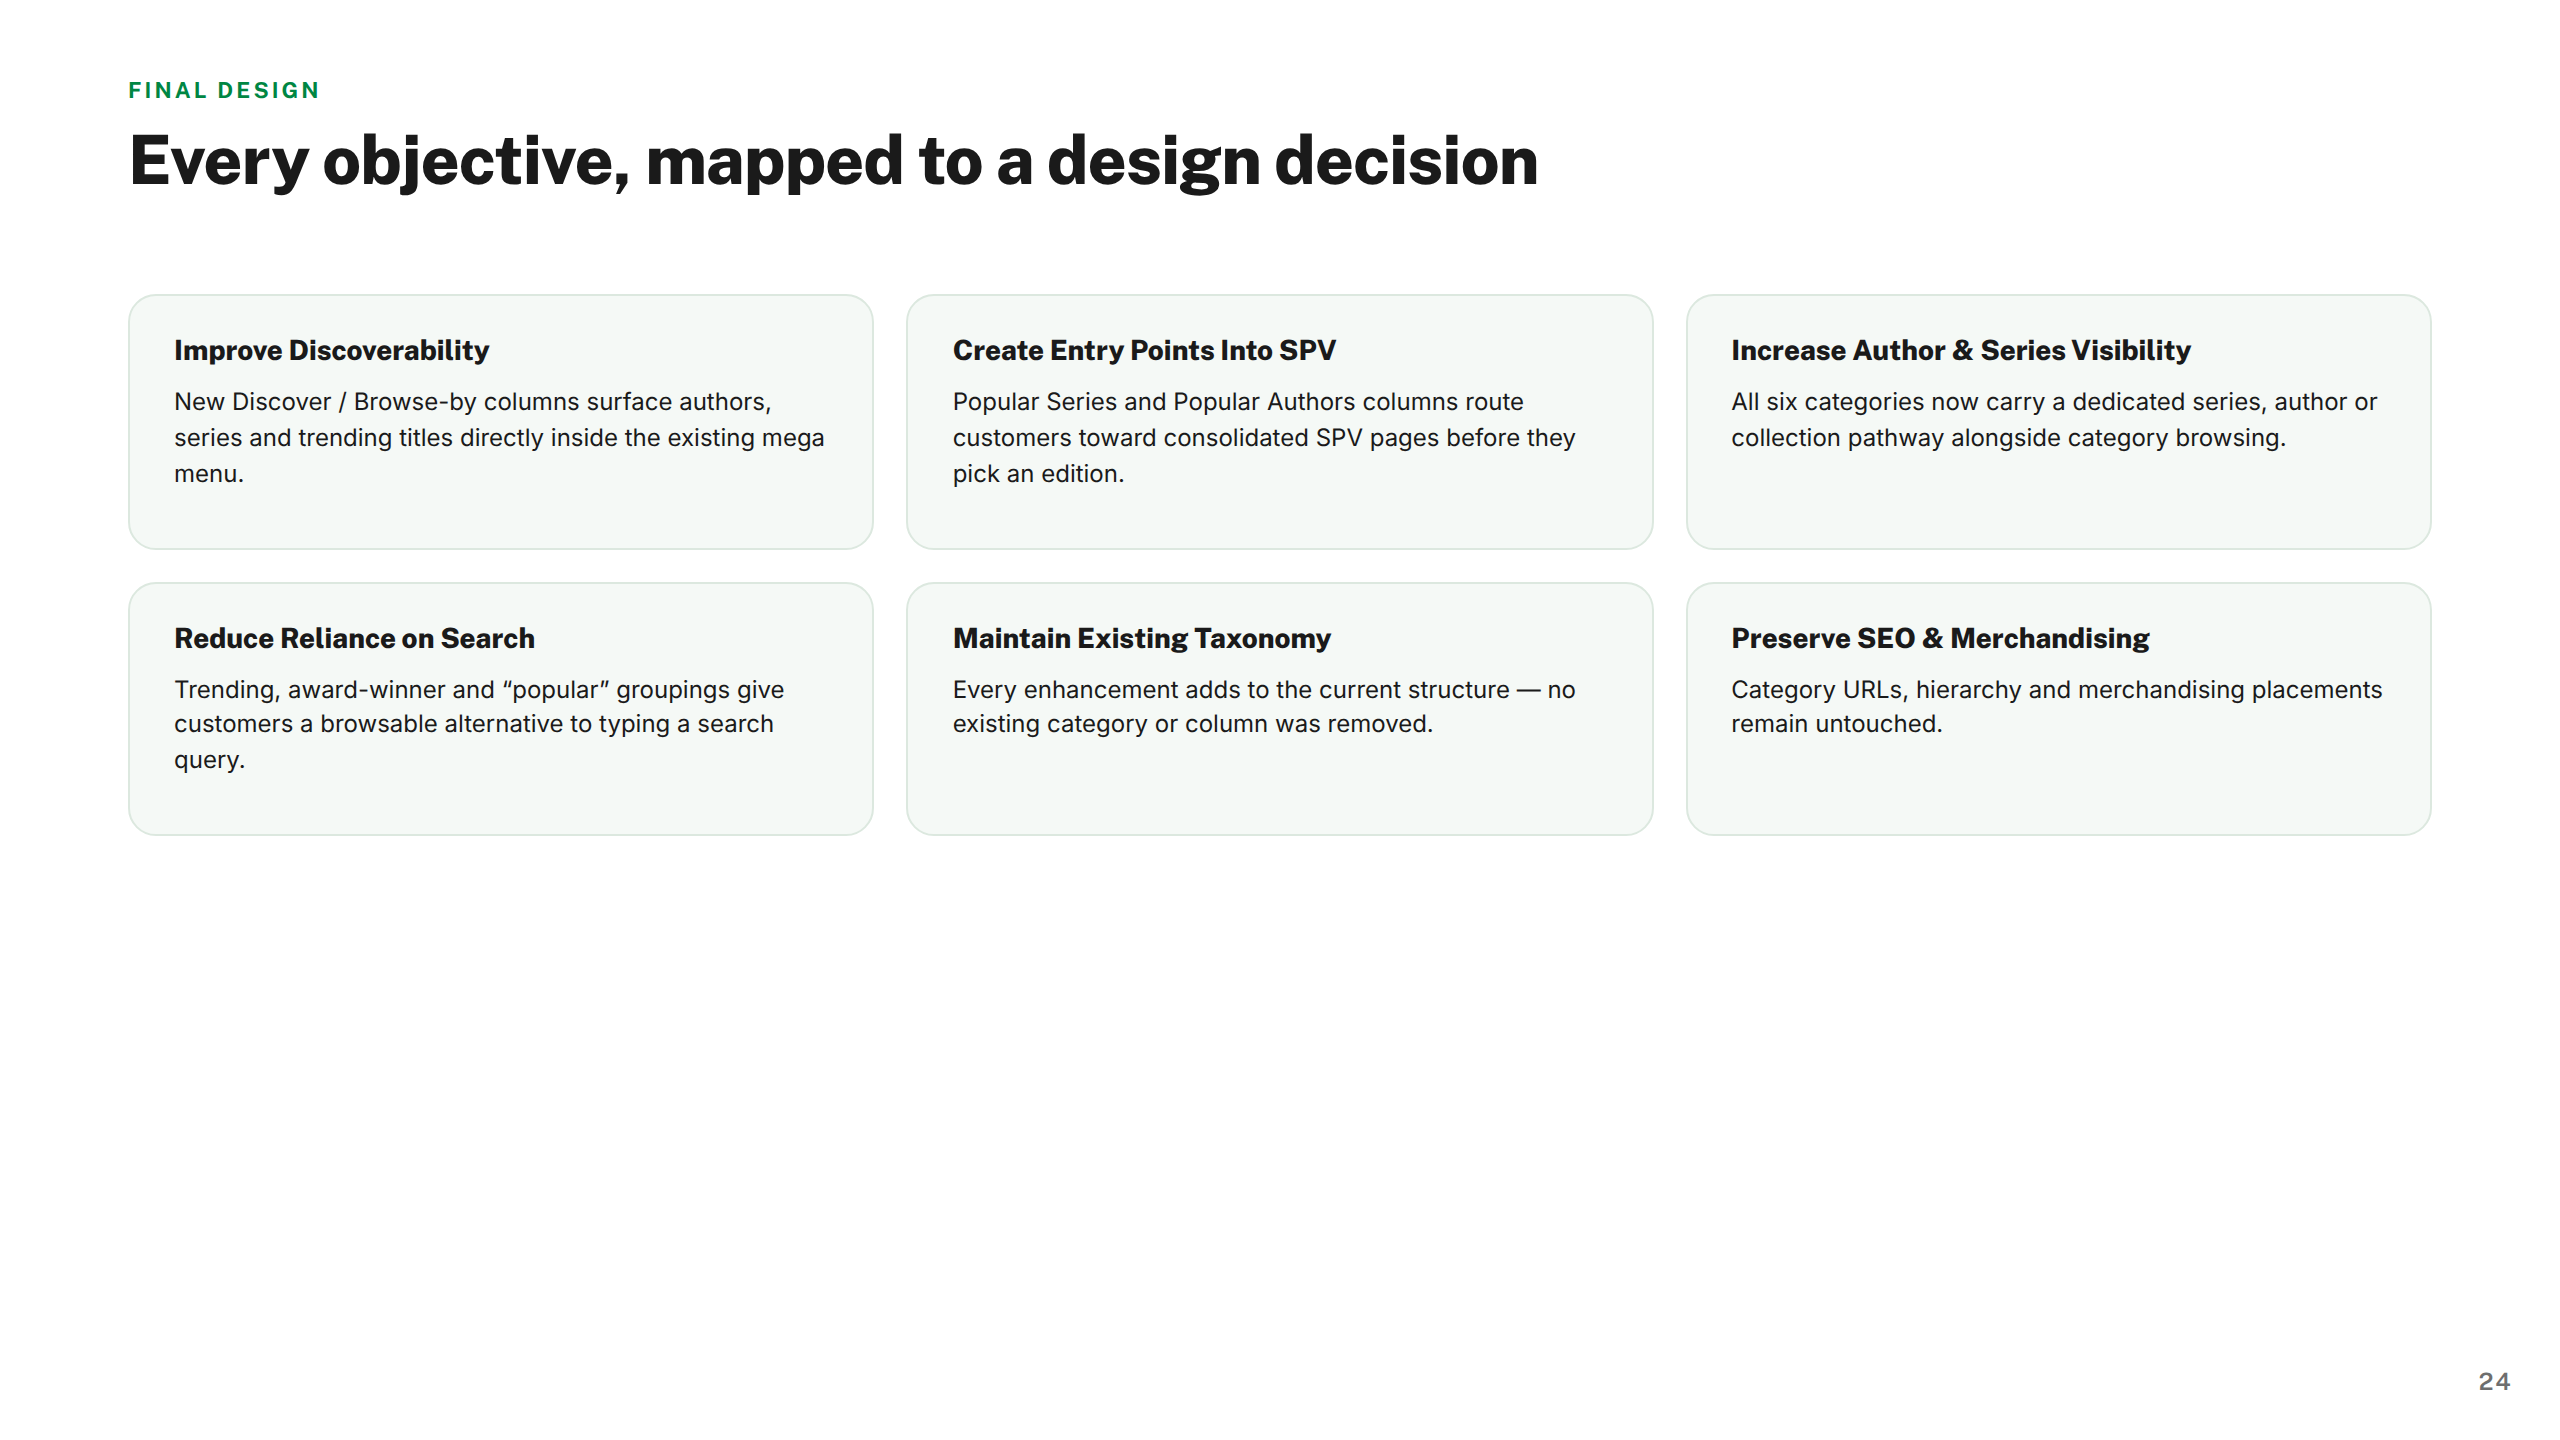This screenshot has width=2560, height=1440.
Task: Select the Trending, award-winner groupings paragraph
Action: [x=479, y=724]
